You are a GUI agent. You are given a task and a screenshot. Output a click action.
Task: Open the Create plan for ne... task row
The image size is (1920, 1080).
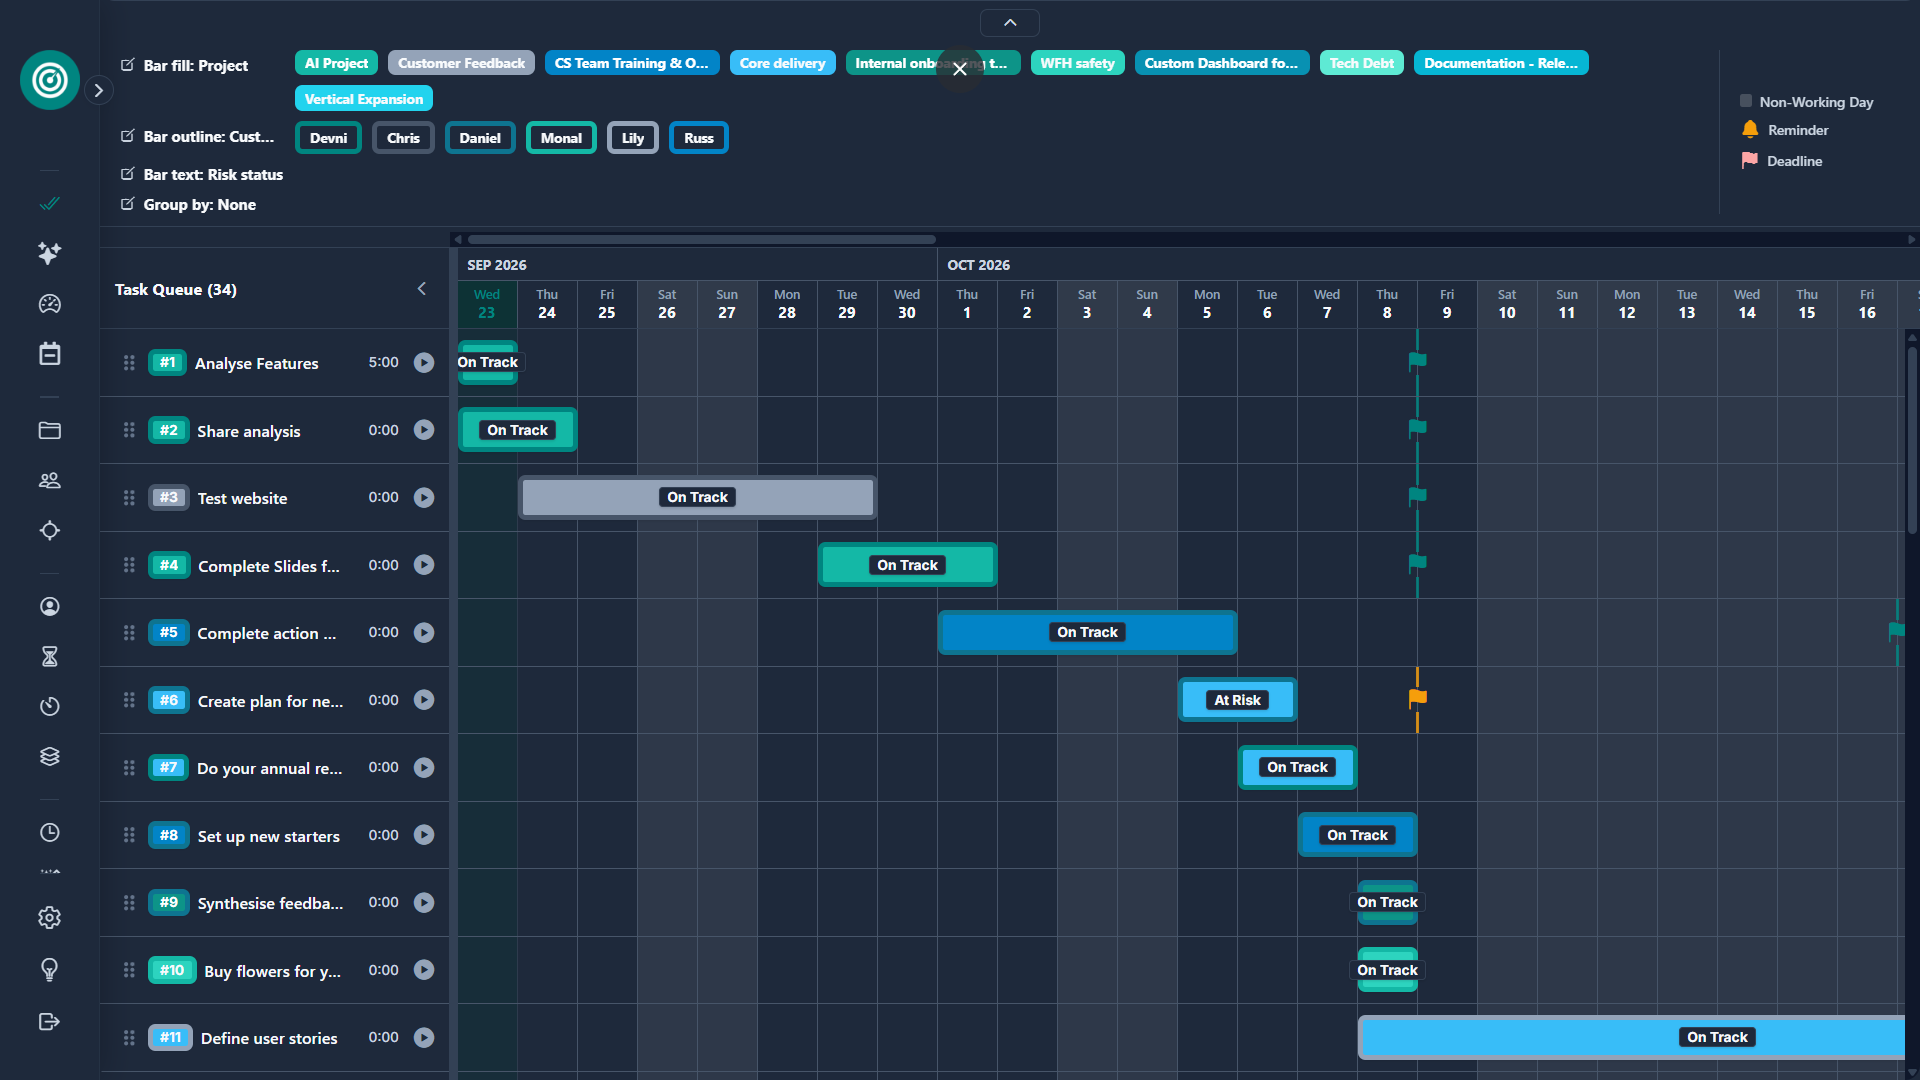[x=275, y=700]
